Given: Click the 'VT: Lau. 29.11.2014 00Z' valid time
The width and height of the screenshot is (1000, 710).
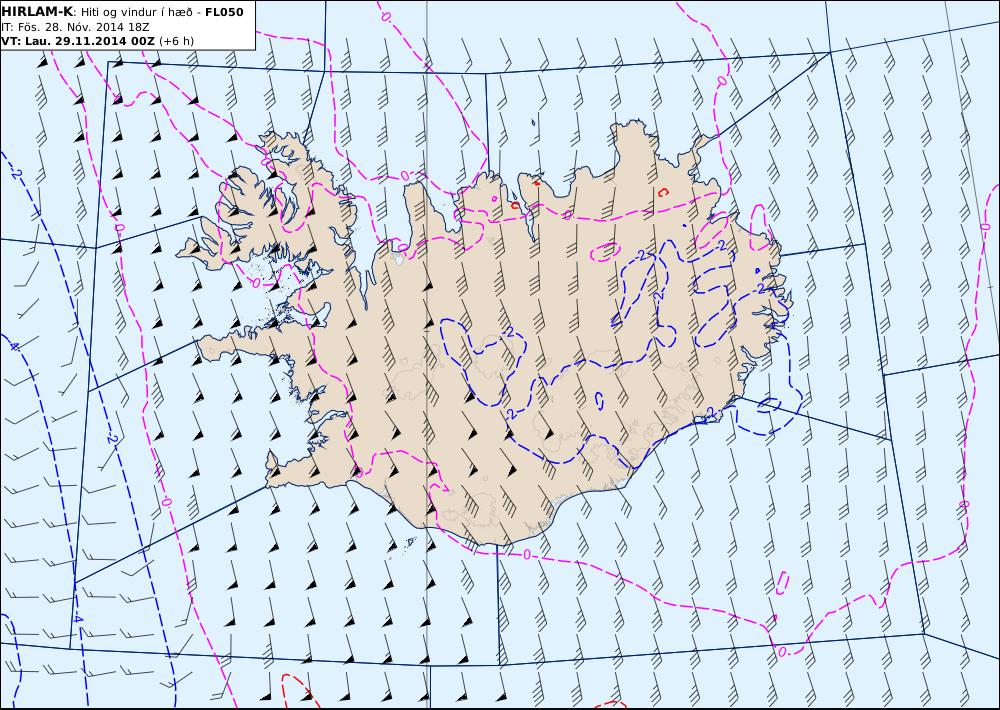Looking at the screenshot, I should coord(78,41).
